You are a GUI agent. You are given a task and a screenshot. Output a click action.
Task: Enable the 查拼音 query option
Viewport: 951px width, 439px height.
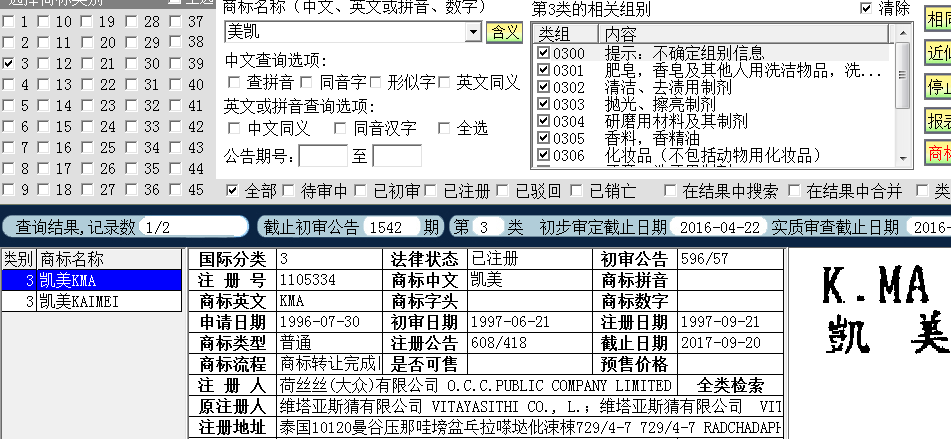[x=234, y=82]
